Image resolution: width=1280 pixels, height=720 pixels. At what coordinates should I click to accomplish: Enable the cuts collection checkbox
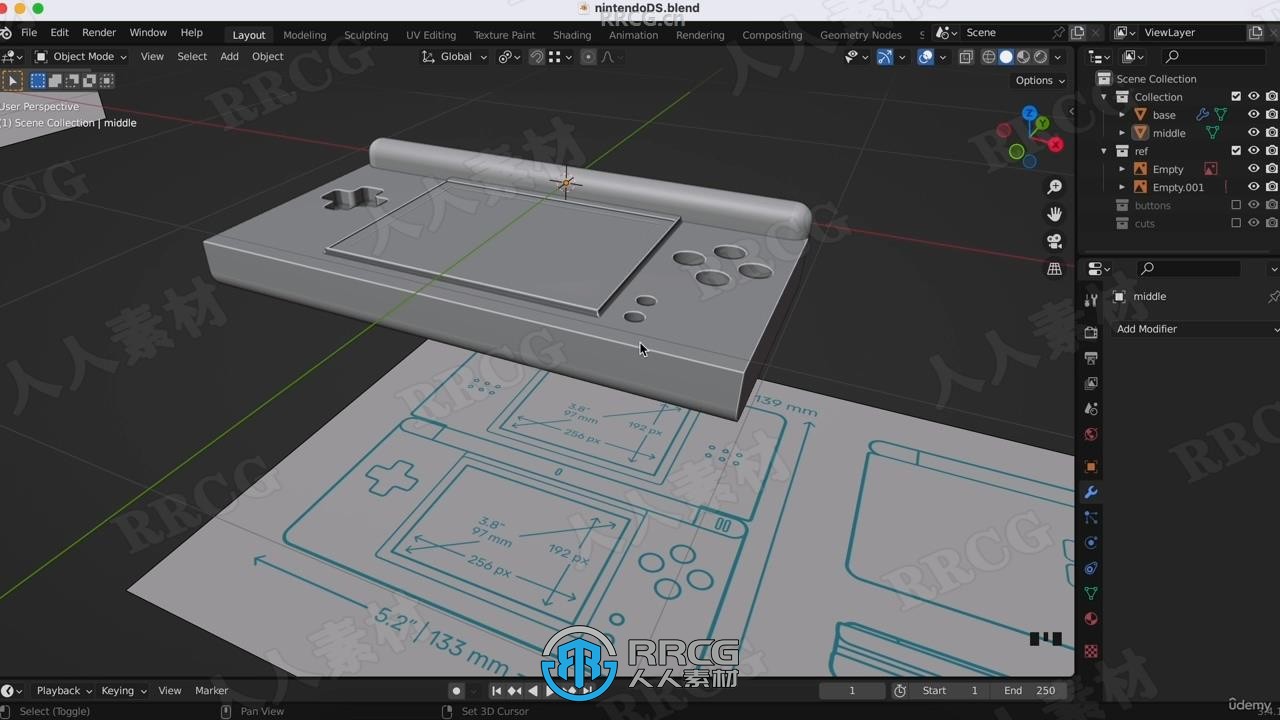[x=1236, y=223]
